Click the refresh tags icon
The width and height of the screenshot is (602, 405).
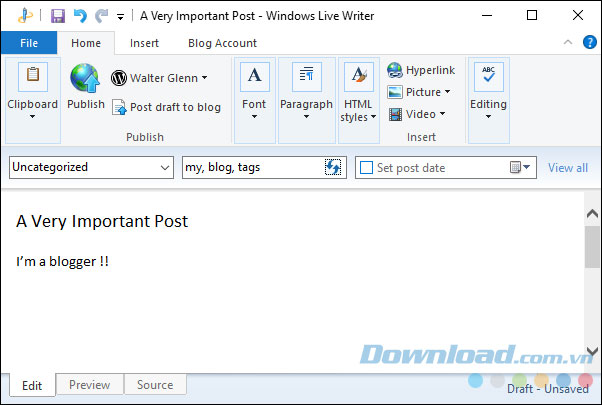[x=333, y=167]
